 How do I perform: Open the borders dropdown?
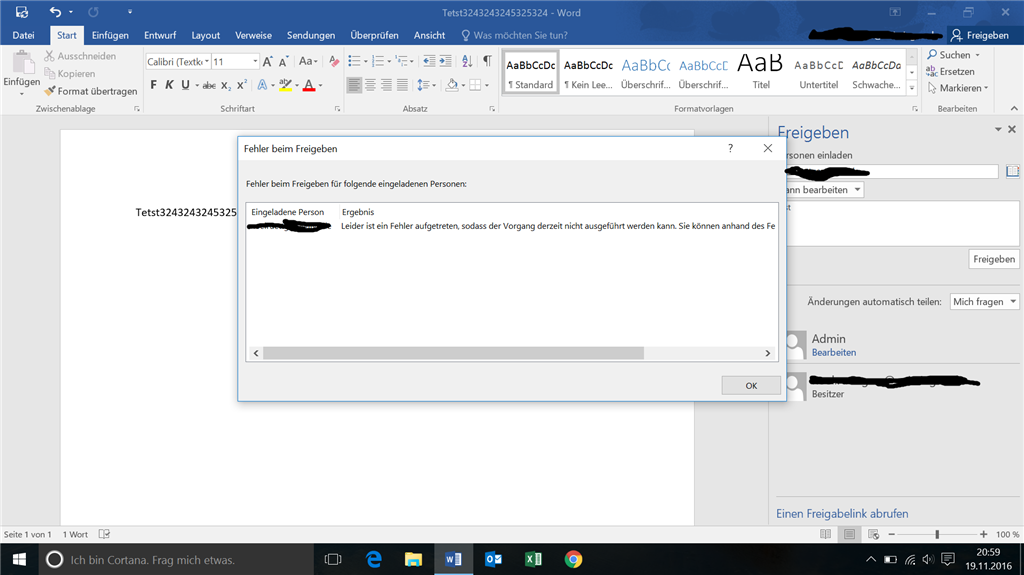(487, 85)
